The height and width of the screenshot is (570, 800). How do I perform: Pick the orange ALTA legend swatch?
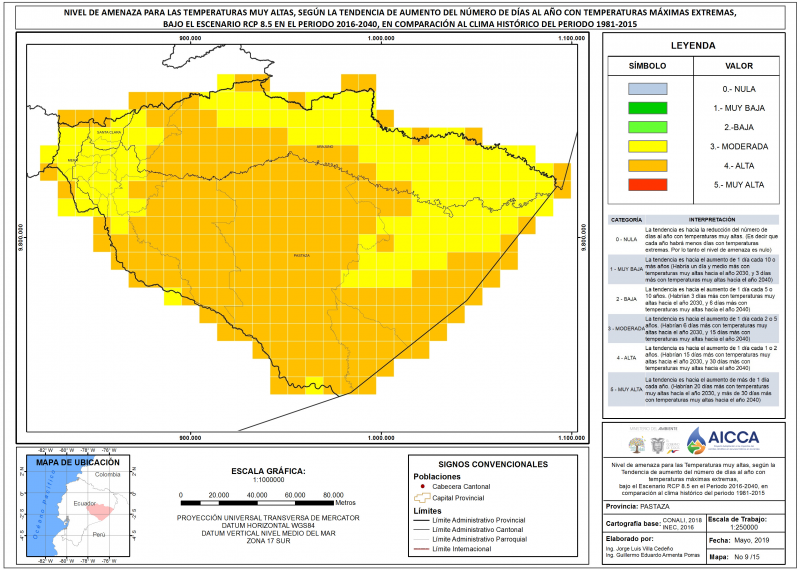click(x=647, y=165)
